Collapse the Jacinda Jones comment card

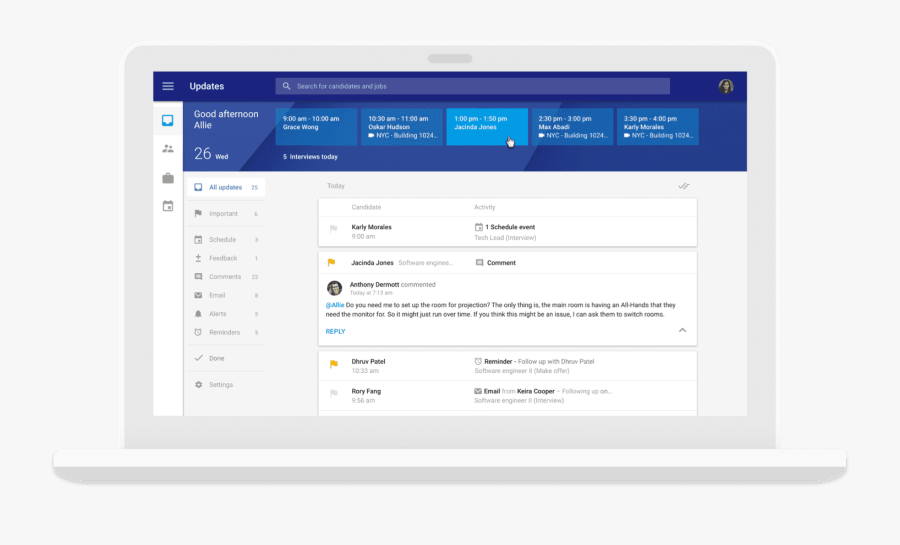coord(682,330)
